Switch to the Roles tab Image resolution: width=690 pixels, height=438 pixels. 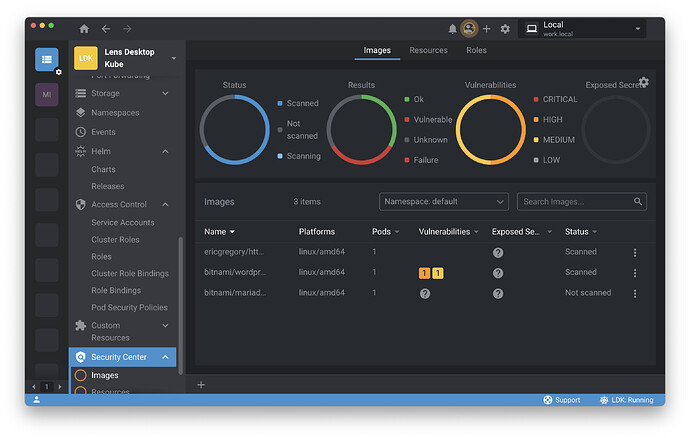476,50
